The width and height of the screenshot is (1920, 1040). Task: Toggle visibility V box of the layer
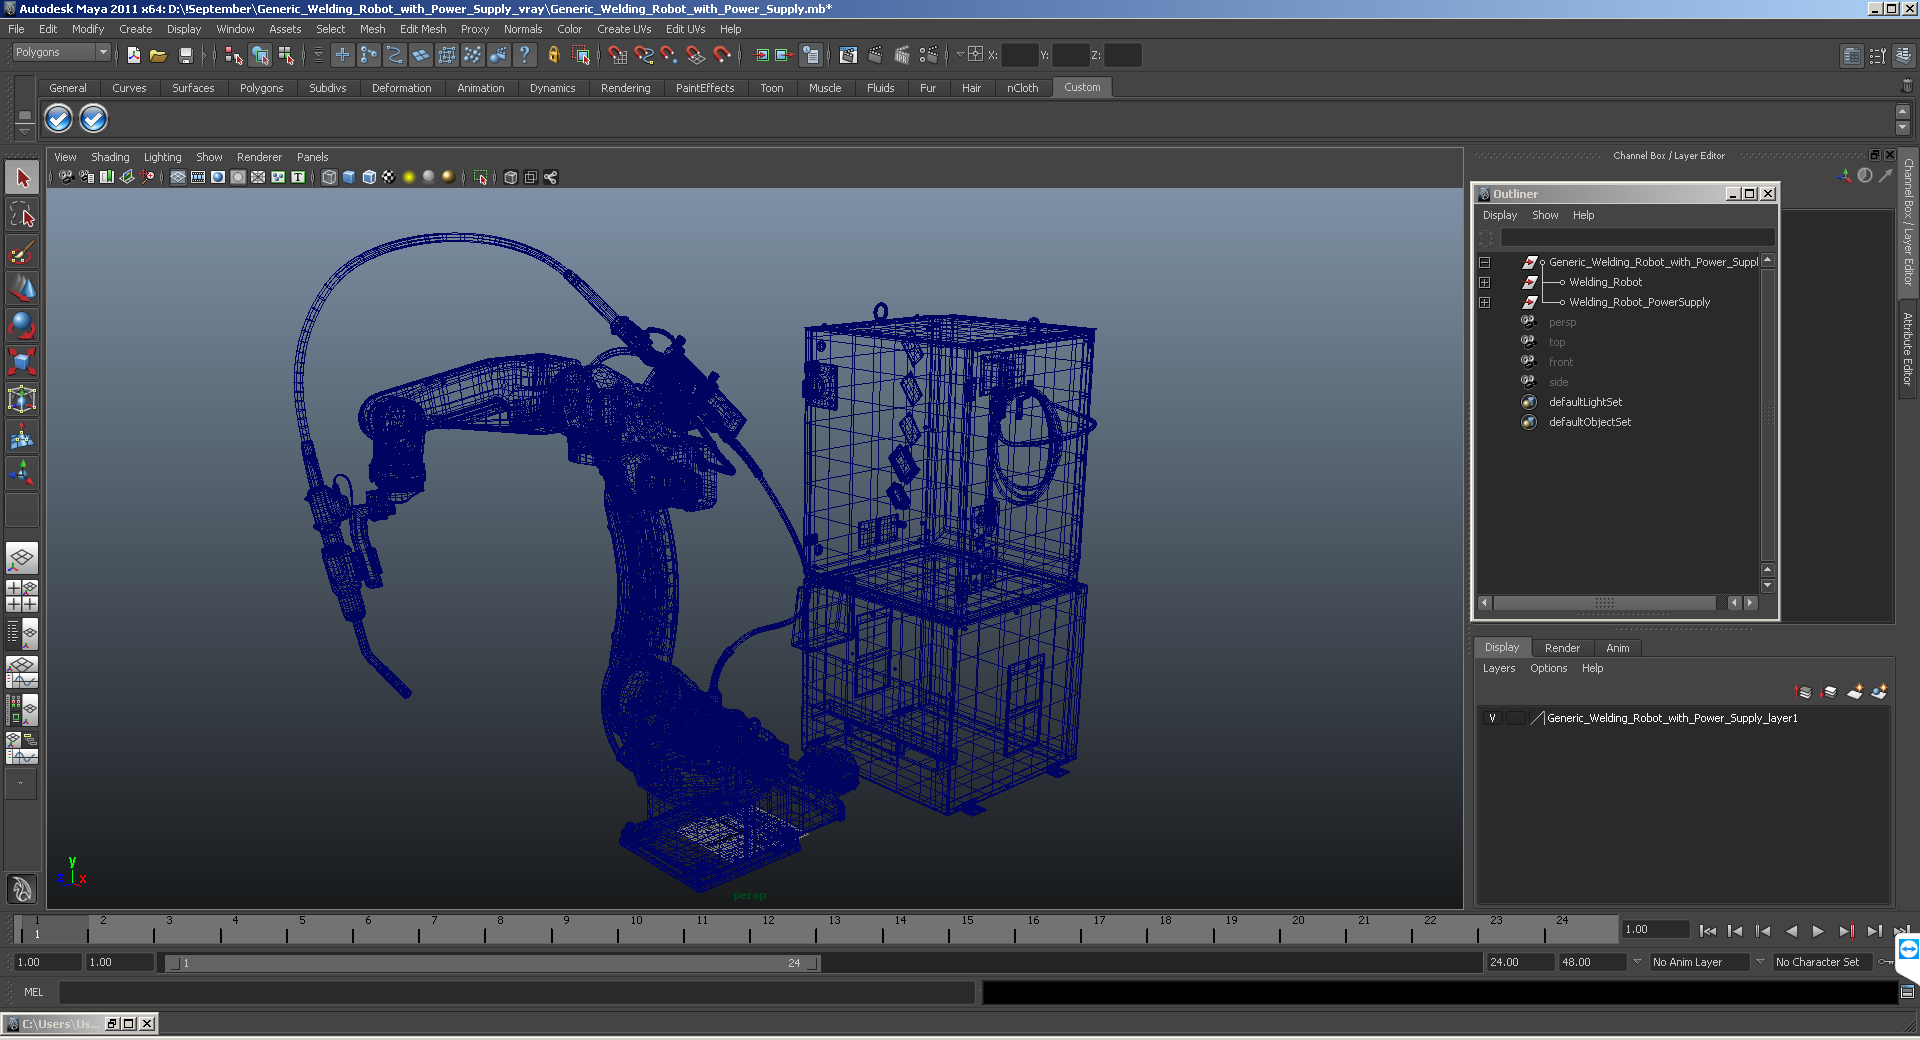pyautogui.click(x=1492, y=718)
